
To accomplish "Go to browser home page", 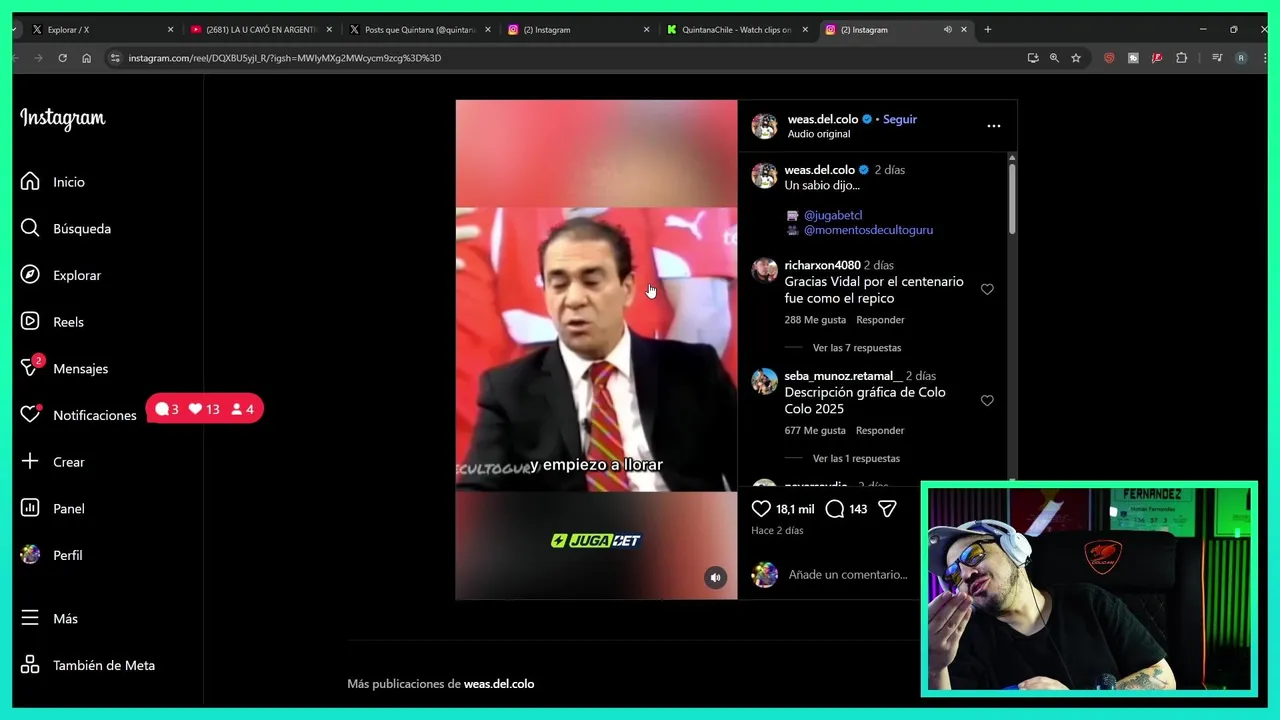I will pos(86,58).
